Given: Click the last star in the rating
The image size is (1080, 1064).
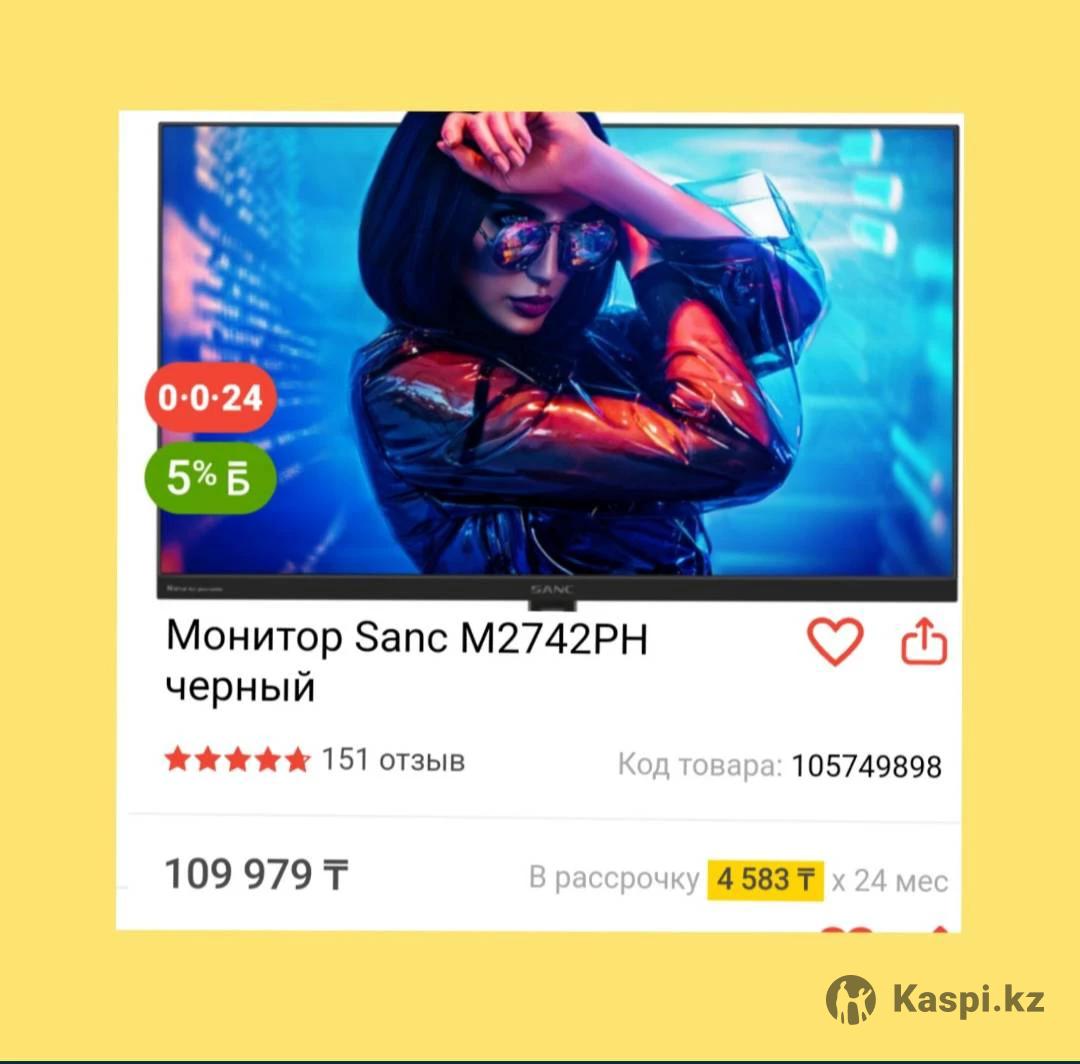Looking at the screenshot, I should pyautogui.click(x=297, y=760).
